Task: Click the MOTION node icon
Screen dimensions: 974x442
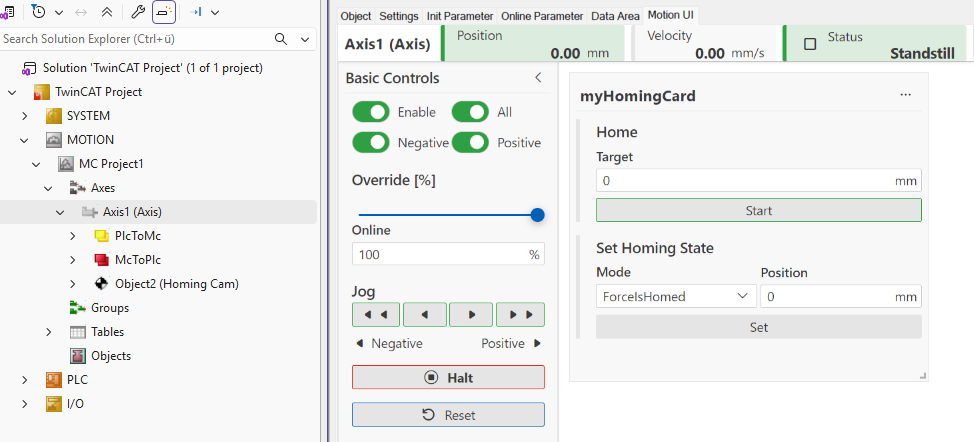Action: point(54,140)
